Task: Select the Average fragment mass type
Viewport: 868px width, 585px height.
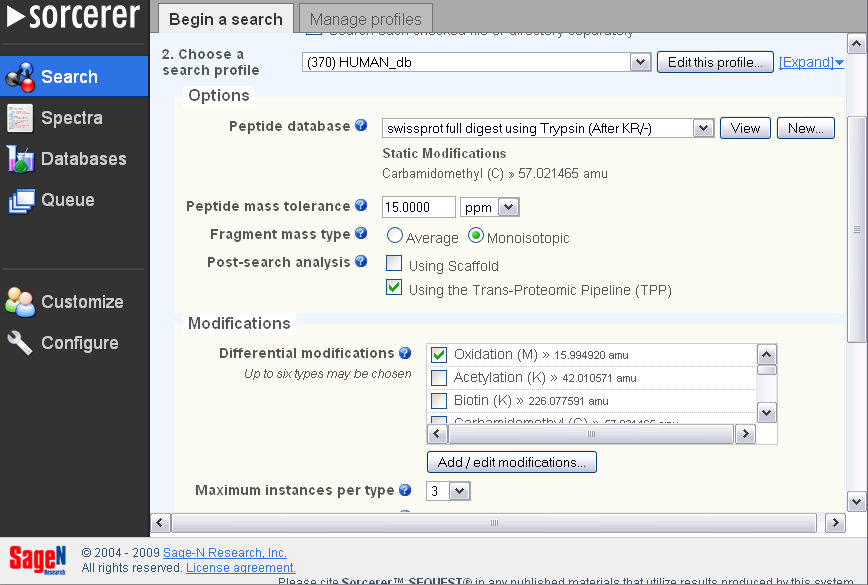Action: [395, 237]
